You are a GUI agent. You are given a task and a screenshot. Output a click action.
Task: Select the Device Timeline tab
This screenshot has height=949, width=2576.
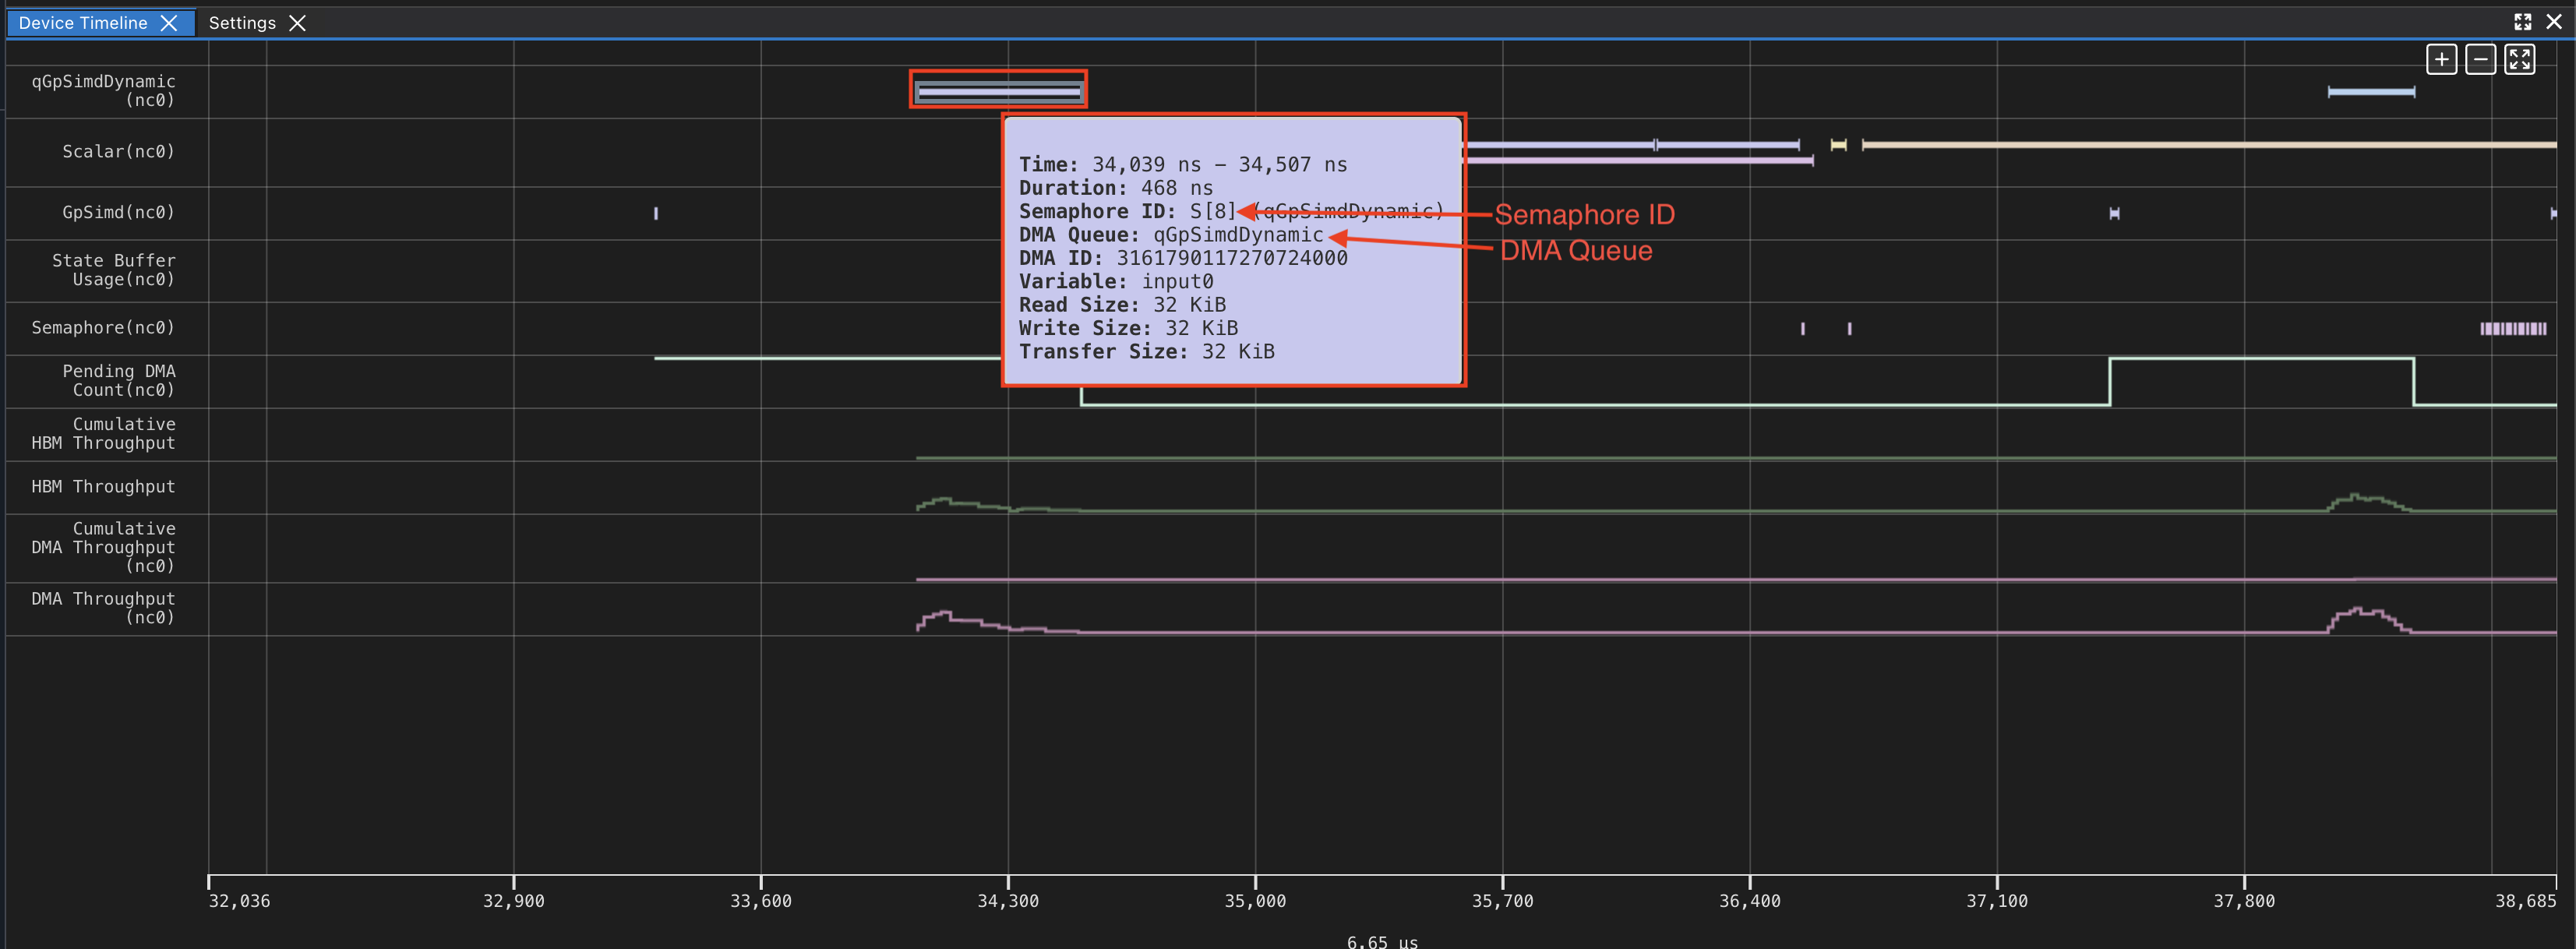[82, 23]
